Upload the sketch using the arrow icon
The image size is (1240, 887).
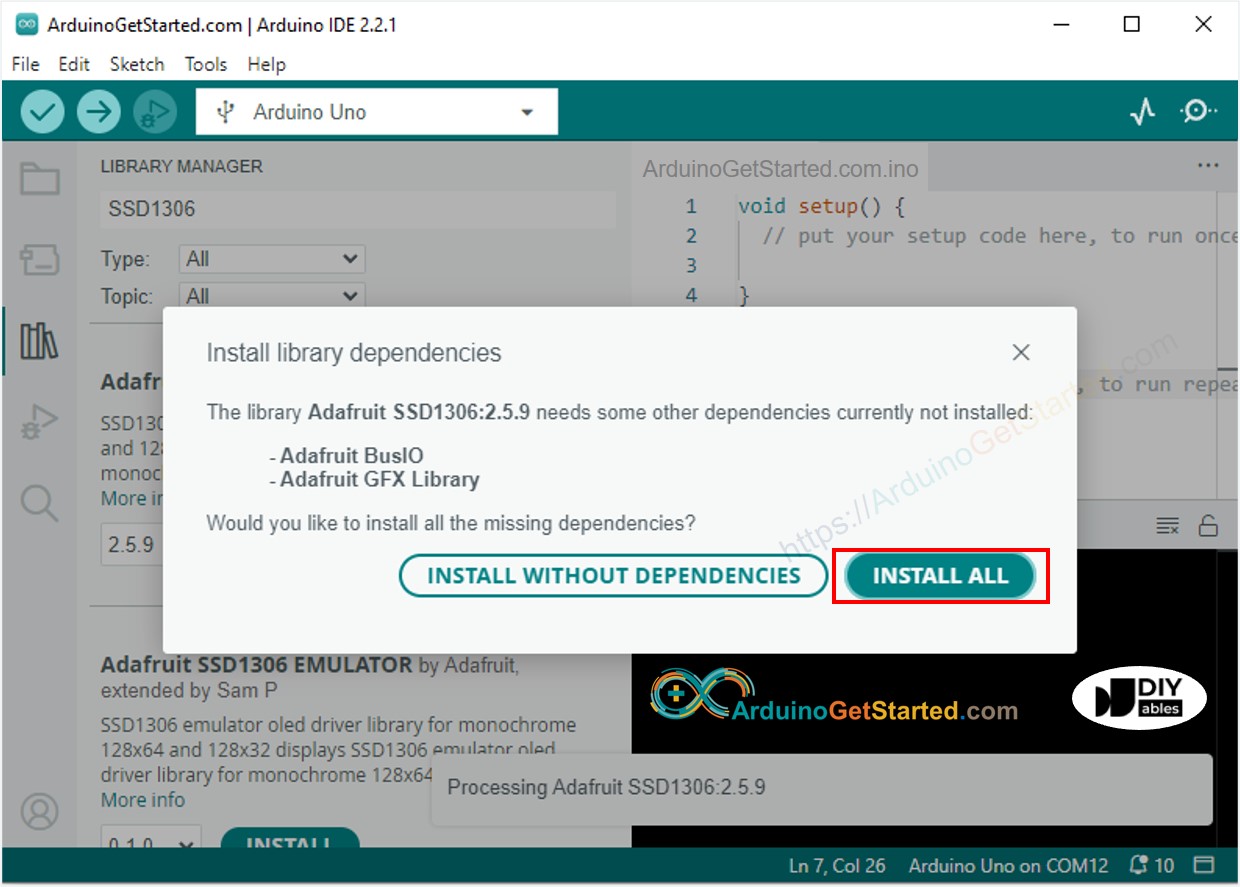98,111
